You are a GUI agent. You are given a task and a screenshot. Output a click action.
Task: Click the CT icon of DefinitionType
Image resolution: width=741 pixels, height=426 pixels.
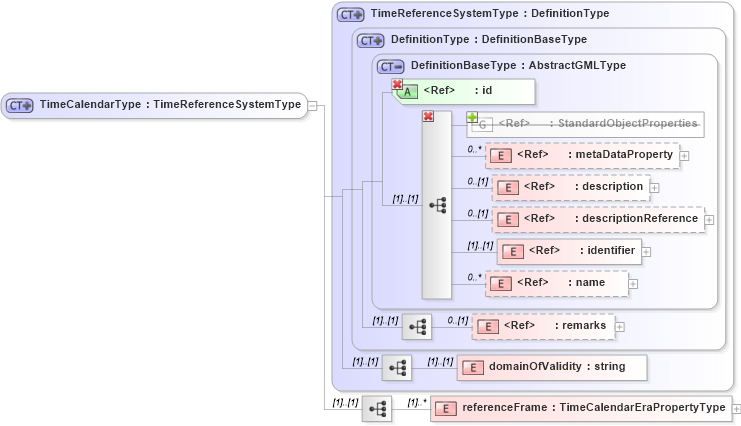370,41
